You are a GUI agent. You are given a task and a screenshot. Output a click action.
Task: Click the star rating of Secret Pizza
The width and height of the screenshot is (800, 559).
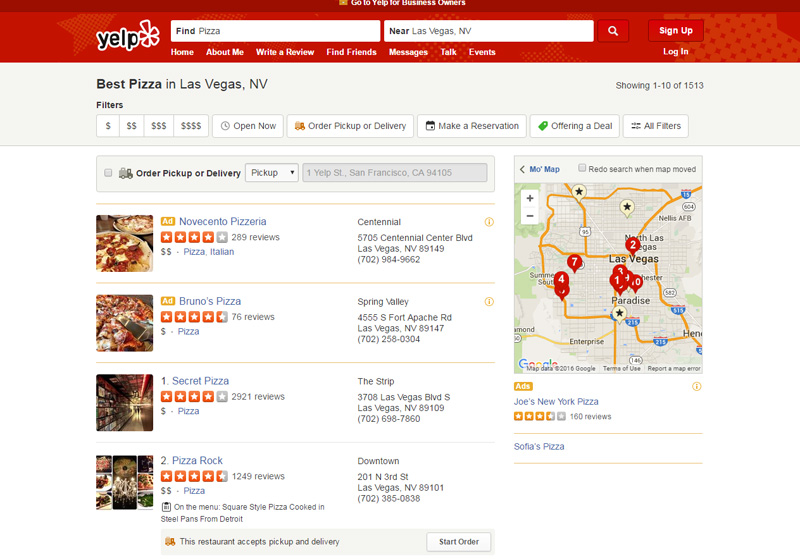pyautogui.click(x=194, y=396)
